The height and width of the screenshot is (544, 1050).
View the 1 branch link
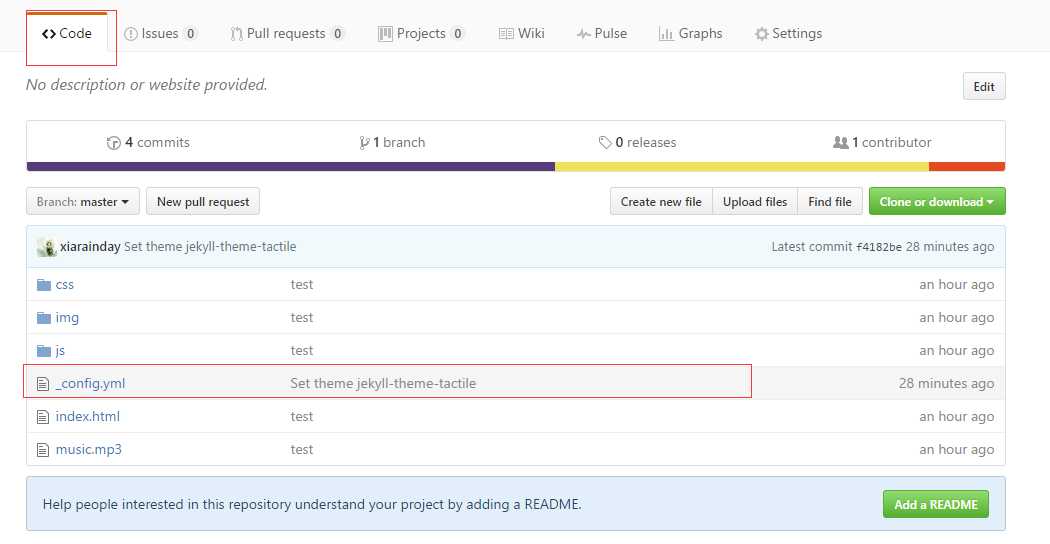pyautogui.click(x=392, y=142)
